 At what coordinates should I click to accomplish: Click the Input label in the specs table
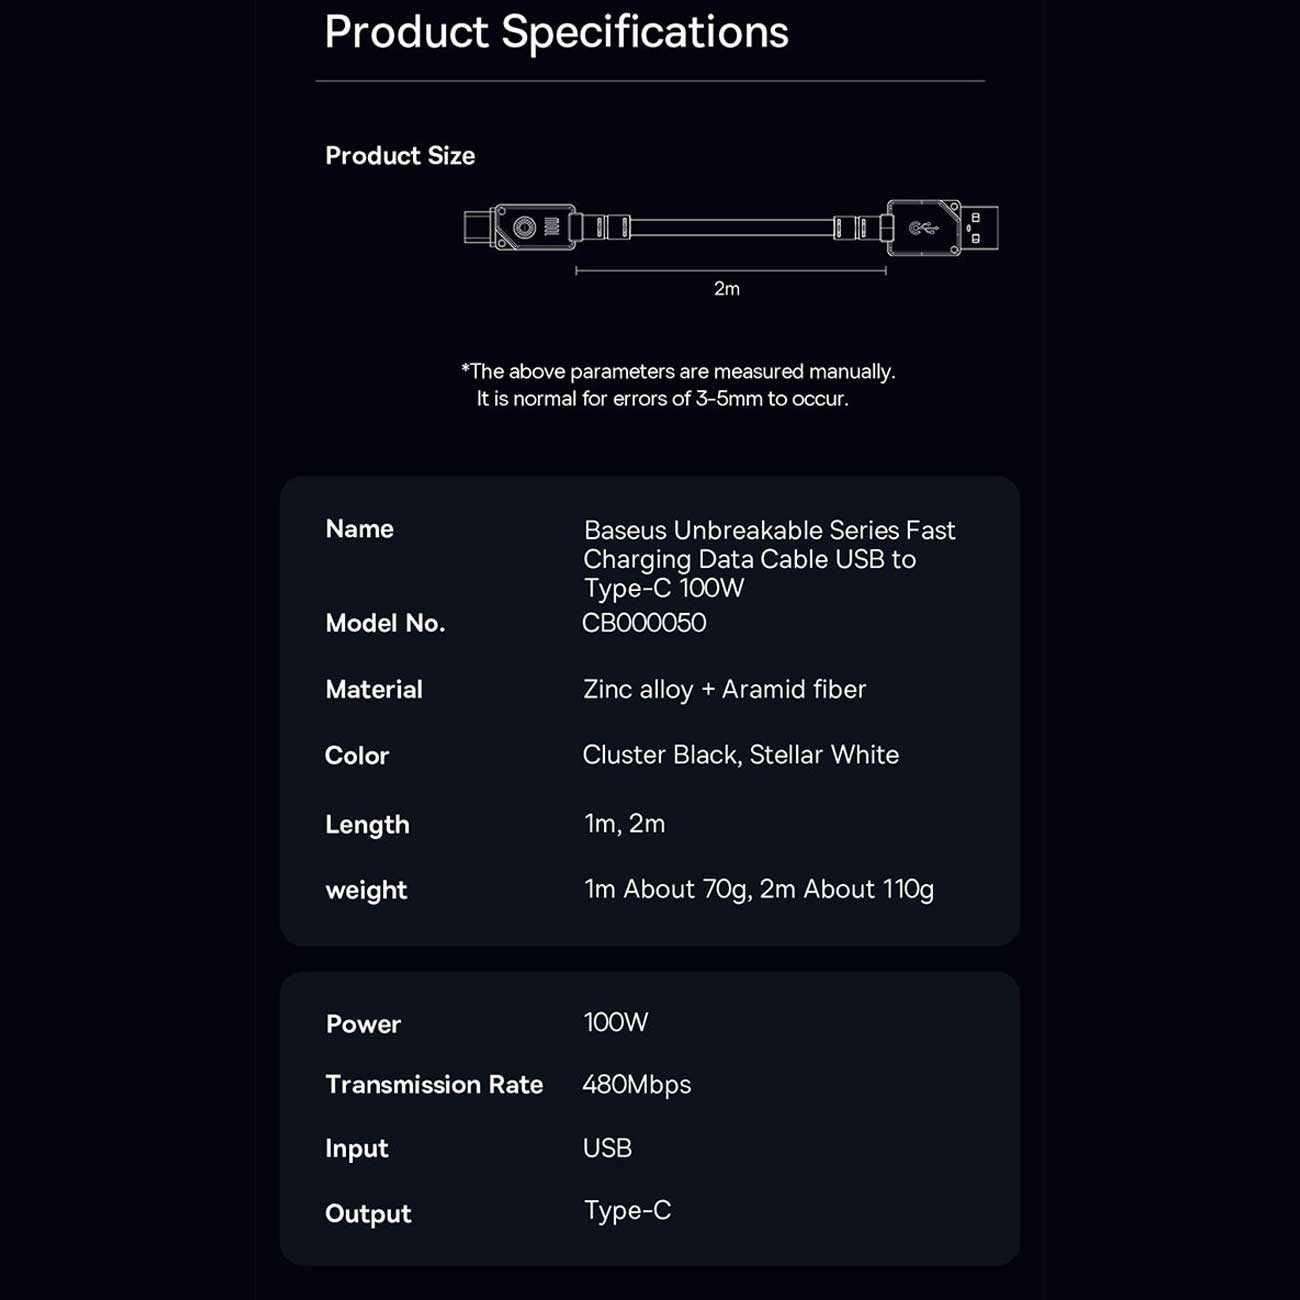[357, 1149]
